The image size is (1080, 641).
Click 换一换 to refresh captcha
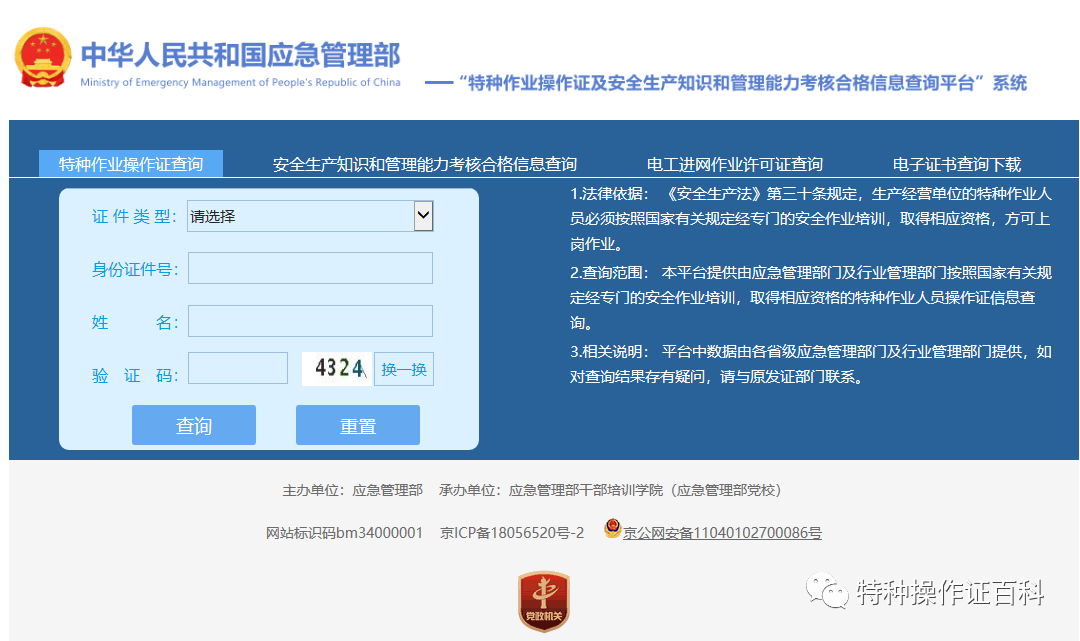[404, 369]
